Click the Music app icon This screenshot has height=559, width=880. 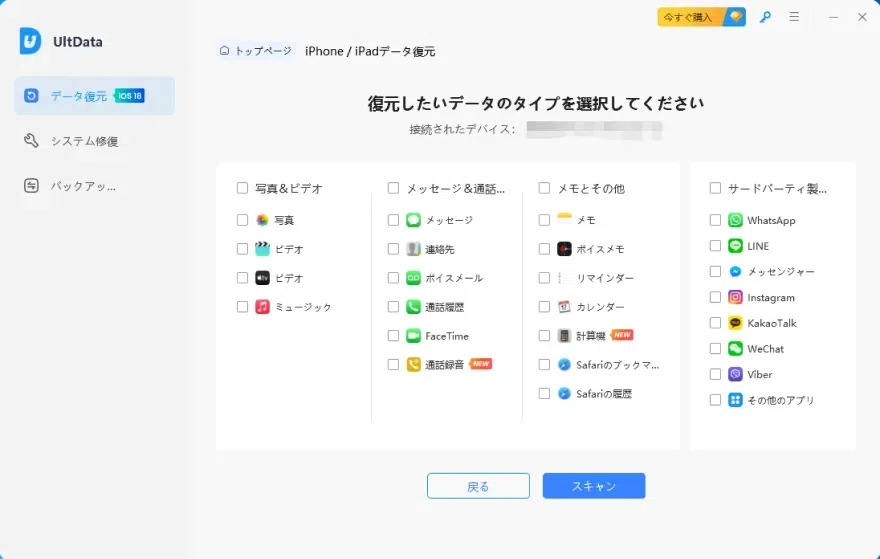262,306
